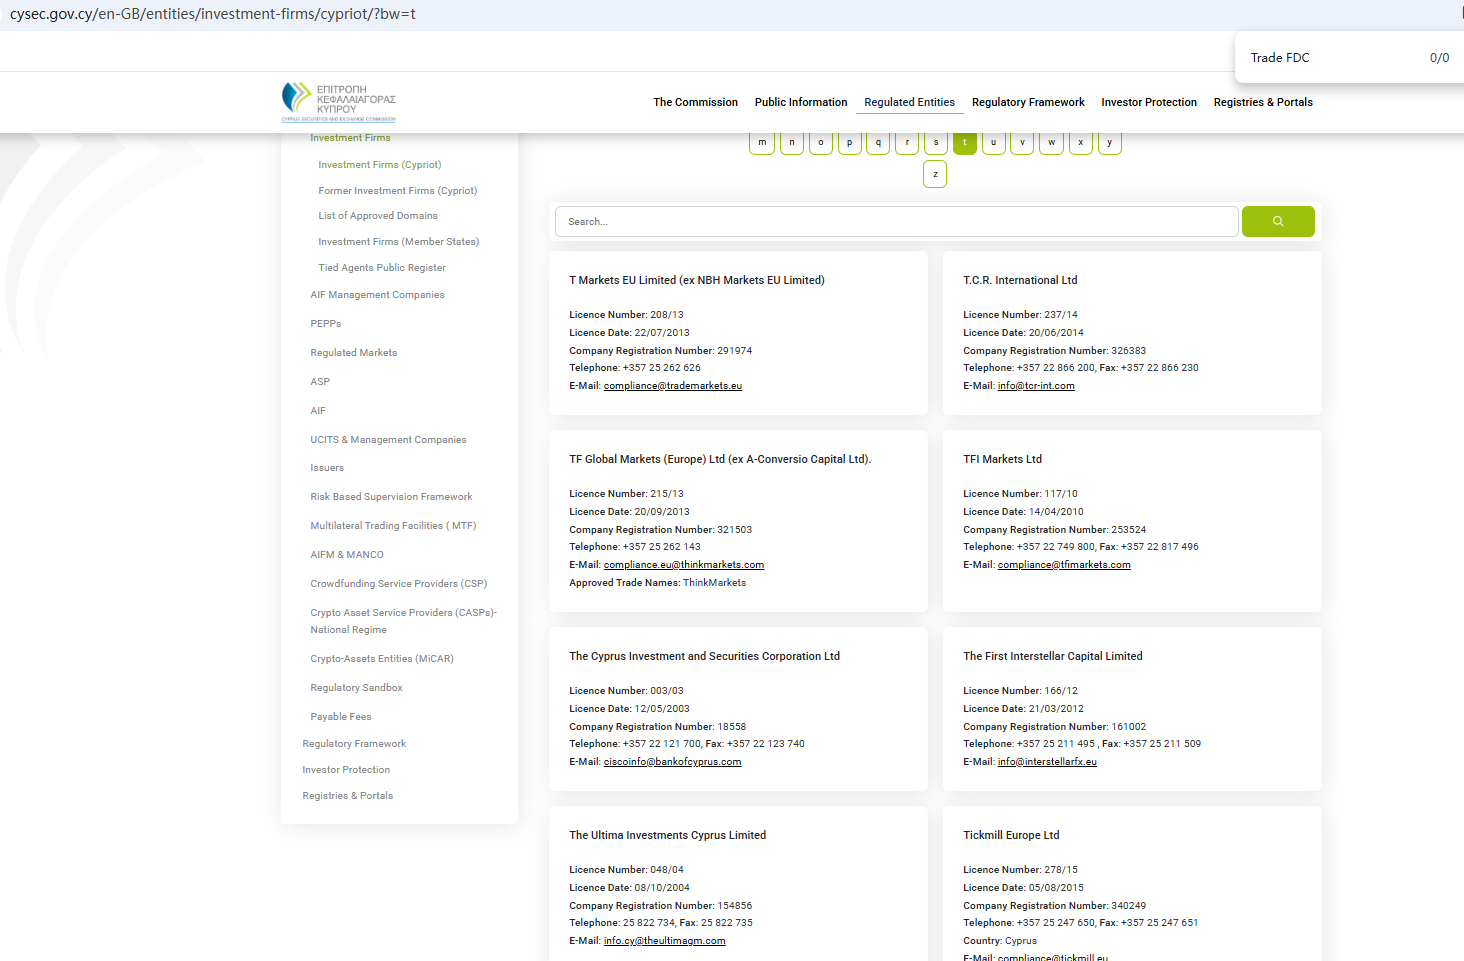Click the browser address bar URL
The height and width of the screenshot is (961, 1464).
tap(212, 14)
